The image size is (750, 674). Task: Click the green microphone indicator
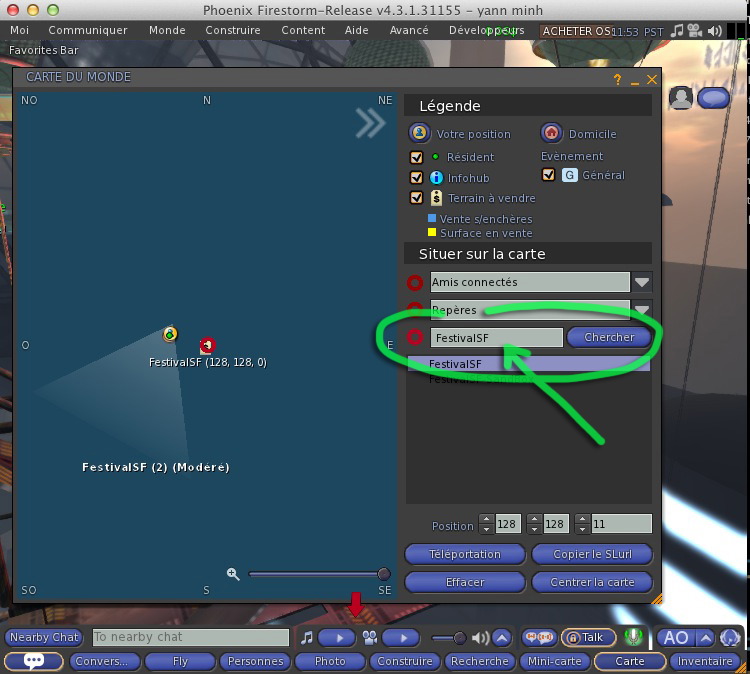633,637
